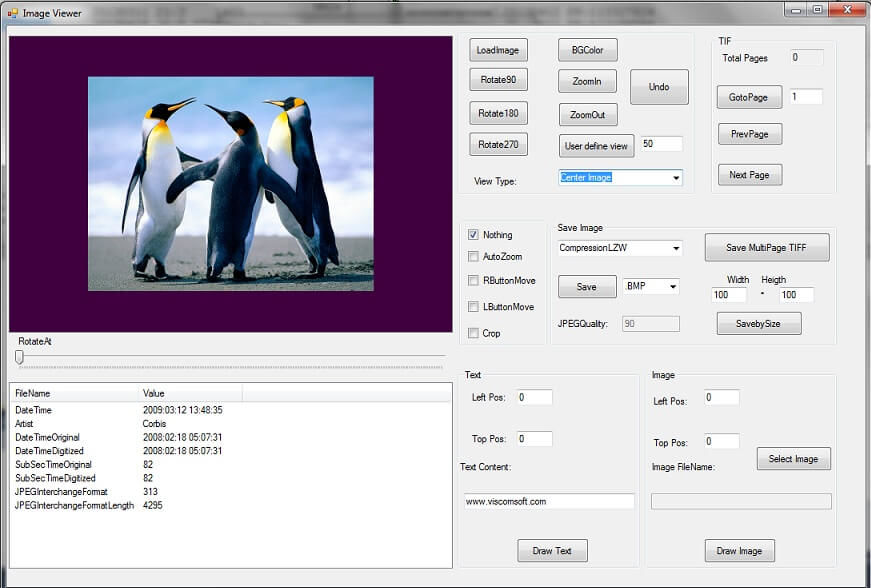Open the CompressionLZW dropdown
Viewport: 871px width, 588px height.
coord(676,248)
